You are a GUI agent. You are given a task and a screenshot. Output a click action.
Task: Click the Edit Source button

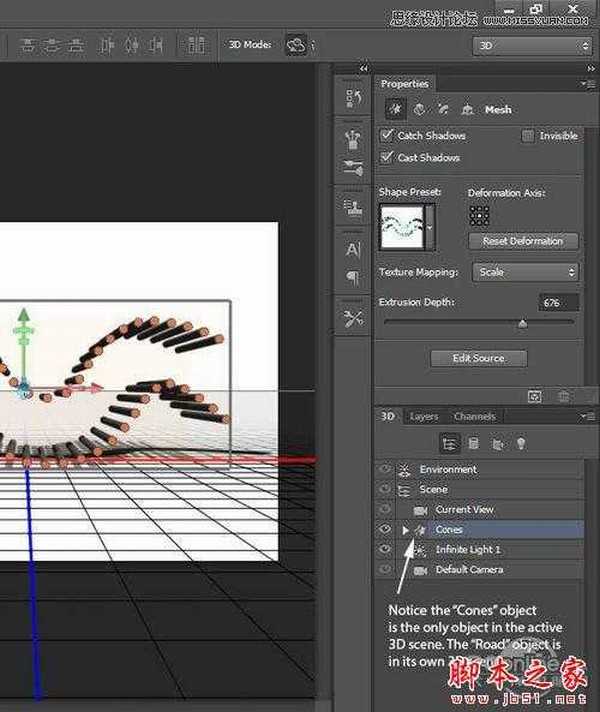478,358
